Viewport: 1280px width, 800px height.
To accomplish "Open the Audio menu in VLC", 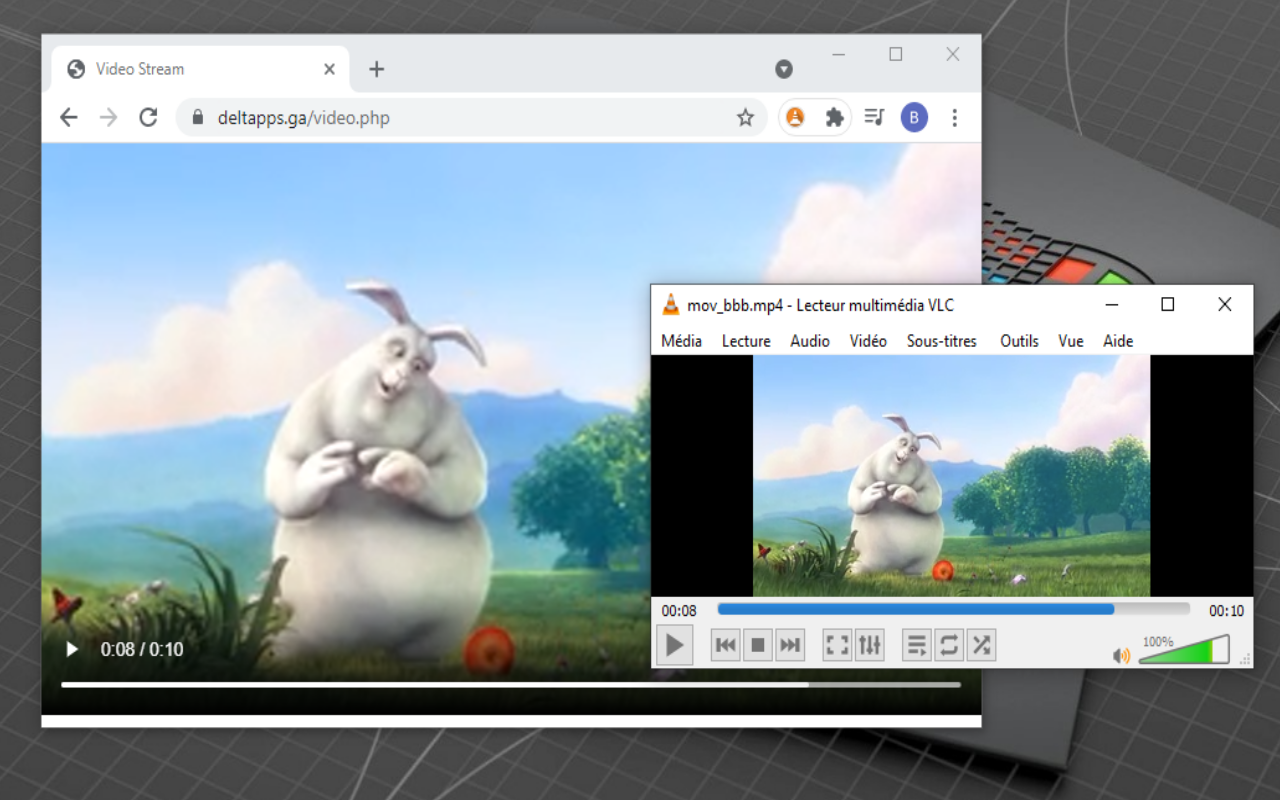I will pyautogui.click(x=810, y=341).
